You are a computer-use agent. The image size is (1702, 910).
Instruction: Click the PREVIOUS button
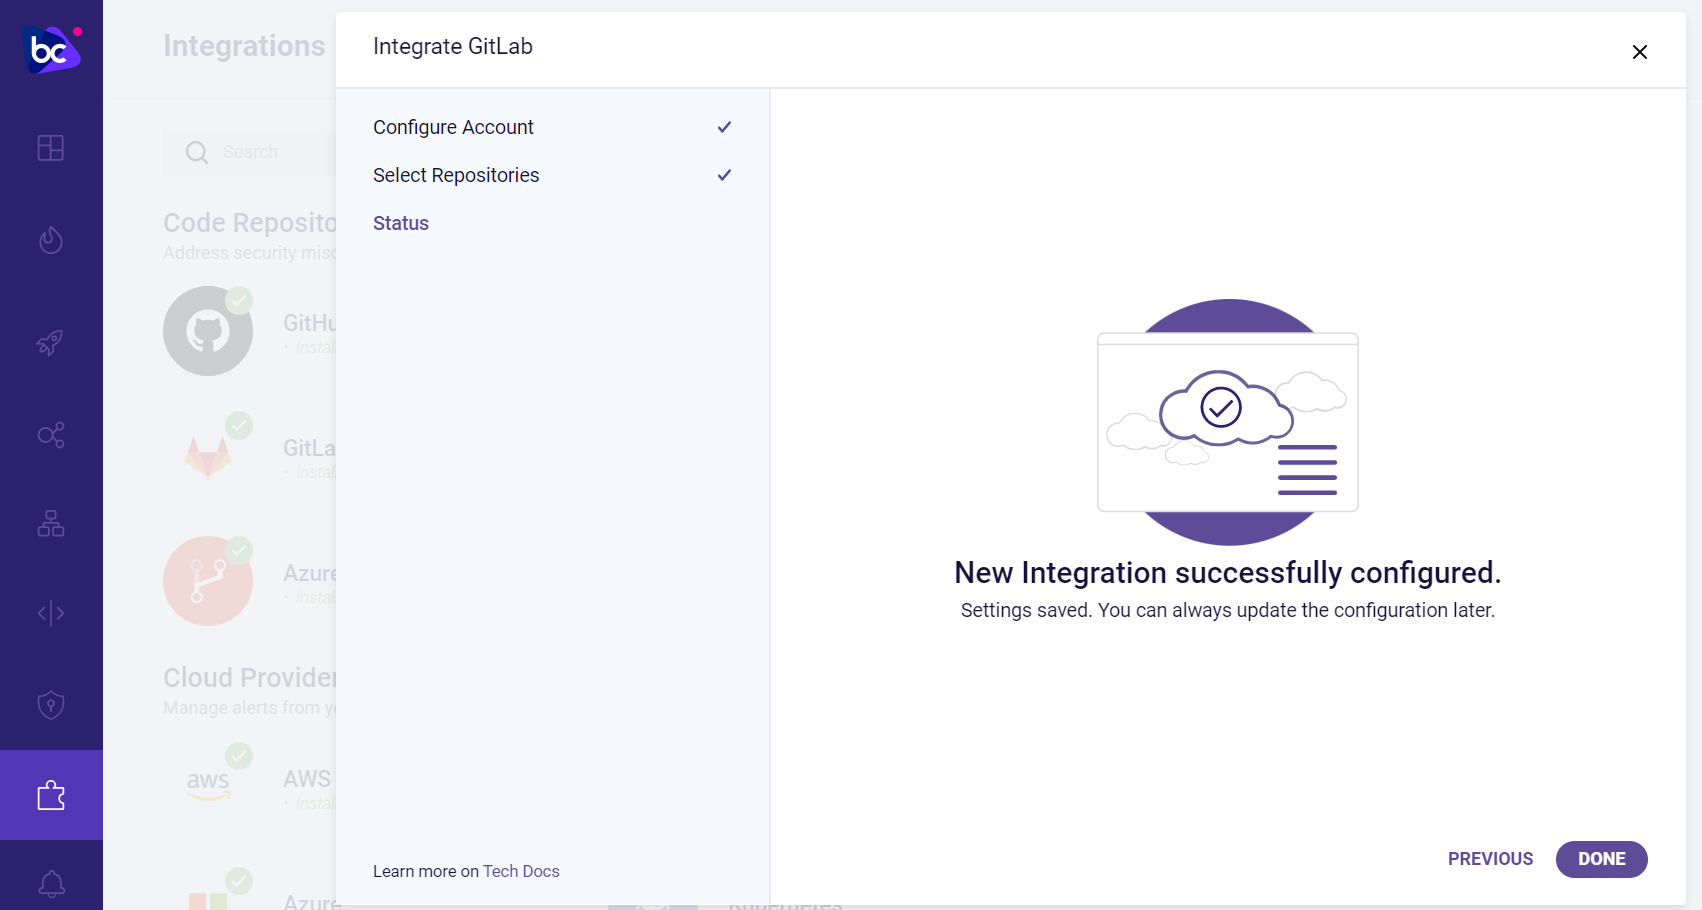(x=1490, y=859)
